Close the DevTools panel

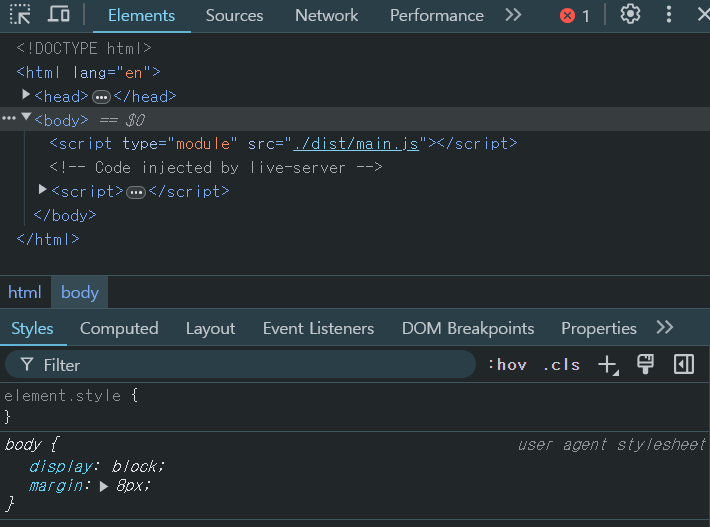tap(703, 14)
